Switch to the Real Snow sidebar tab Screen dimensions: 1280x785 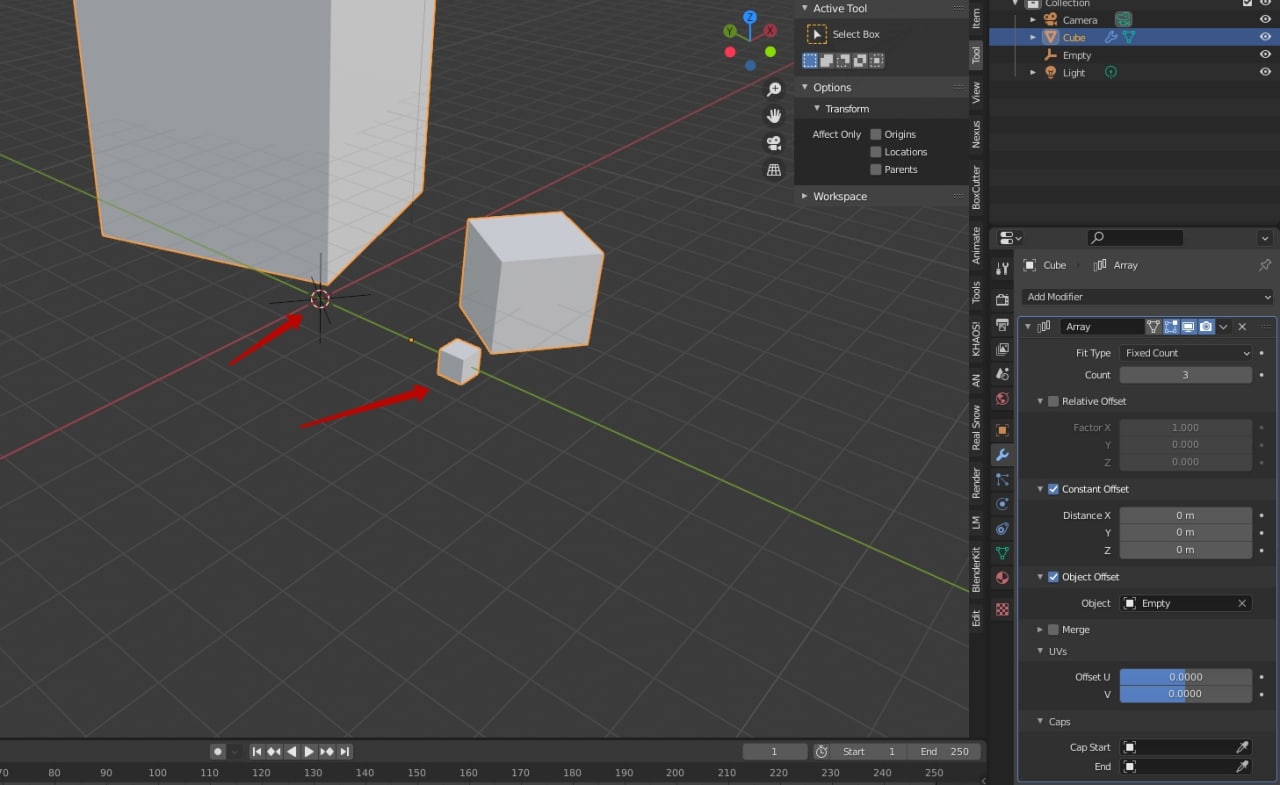[x=977, y=428]
